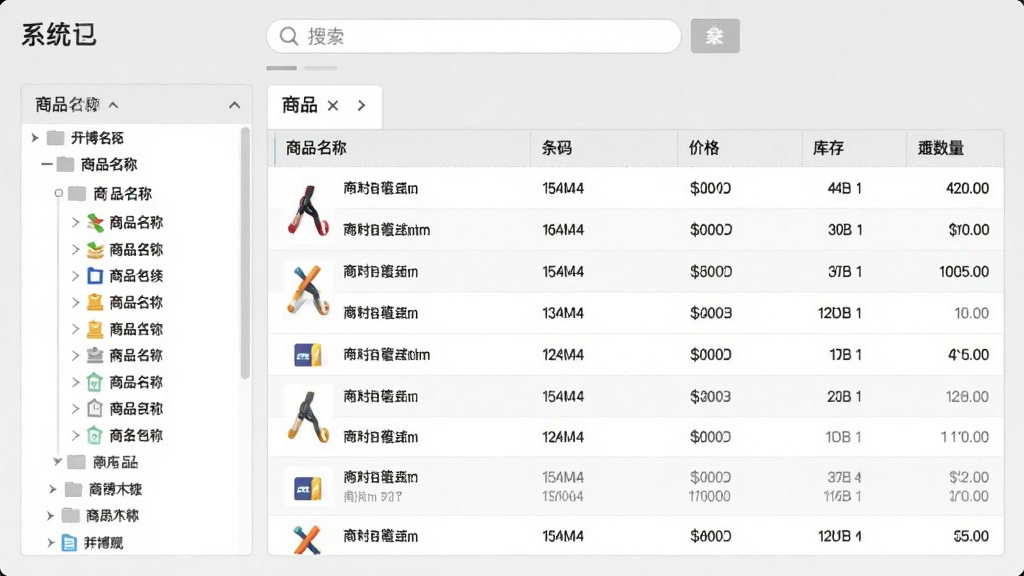Click the quantity value $10.00
1024x576 pixels.
(x=968, y=230)
